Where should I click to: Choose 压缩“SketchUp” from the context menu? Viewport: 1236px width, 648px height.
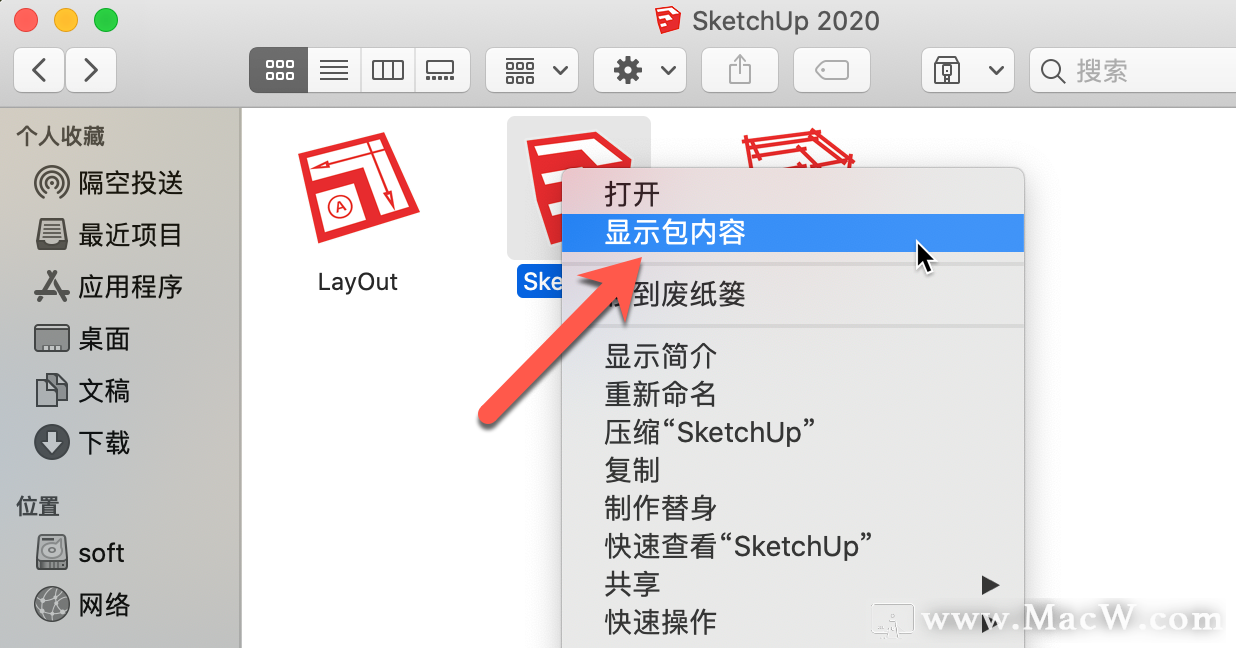(793, 432)
